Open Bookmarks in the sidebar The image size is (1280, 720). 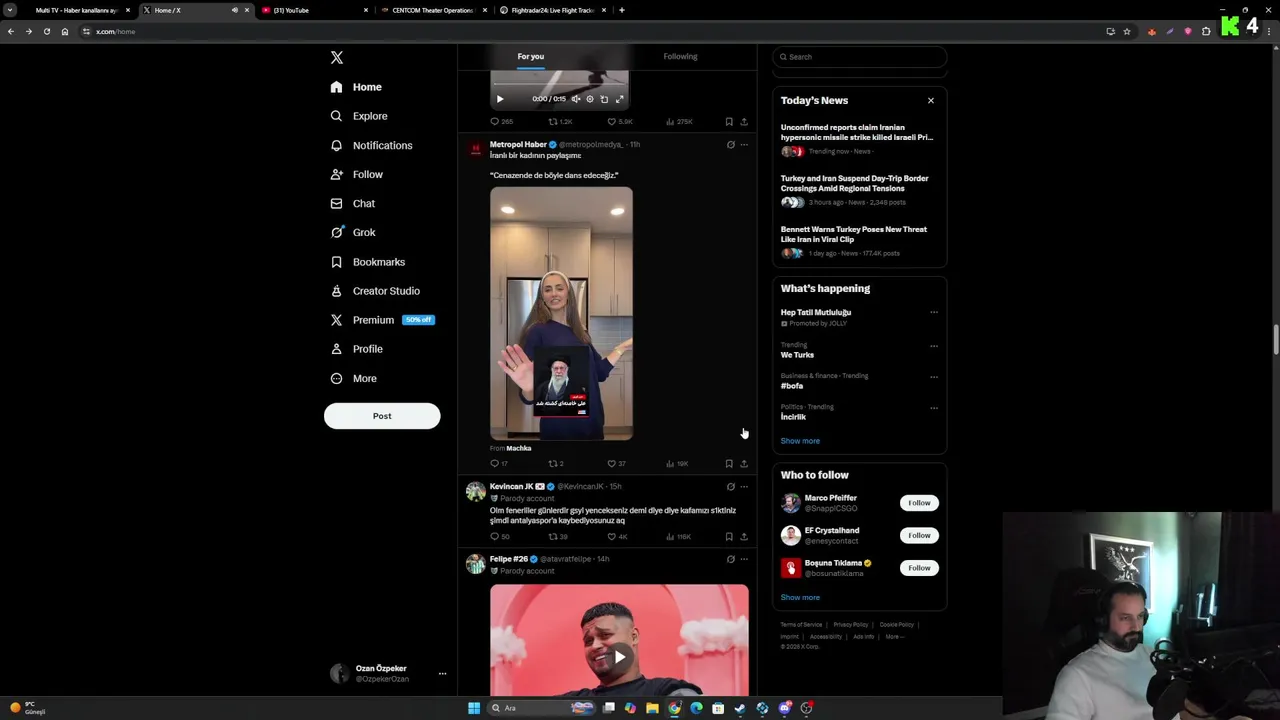pyautogui.click(x=367, y=262)
